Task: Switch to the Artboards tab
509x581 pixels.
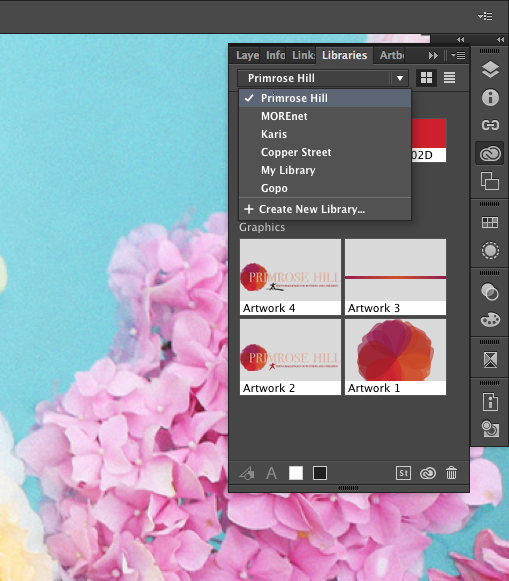Action: click(392, 55)
